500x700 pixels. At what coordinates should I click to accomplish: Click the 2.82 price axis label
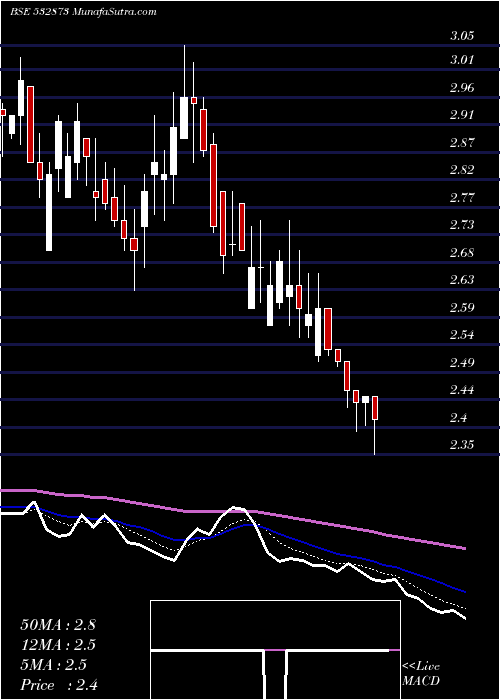462,170
